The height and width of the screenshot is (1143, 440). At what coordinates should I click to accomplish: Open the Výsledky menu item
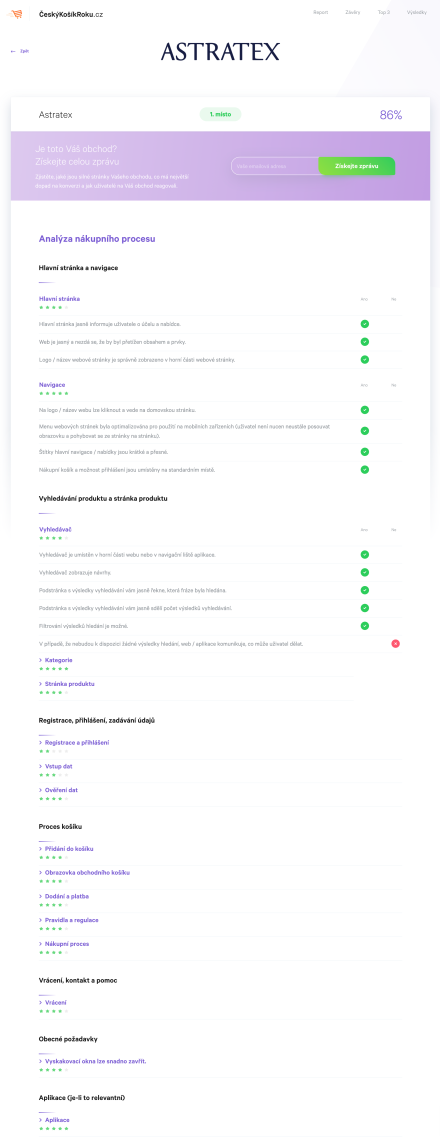click(x=417, y=12)
